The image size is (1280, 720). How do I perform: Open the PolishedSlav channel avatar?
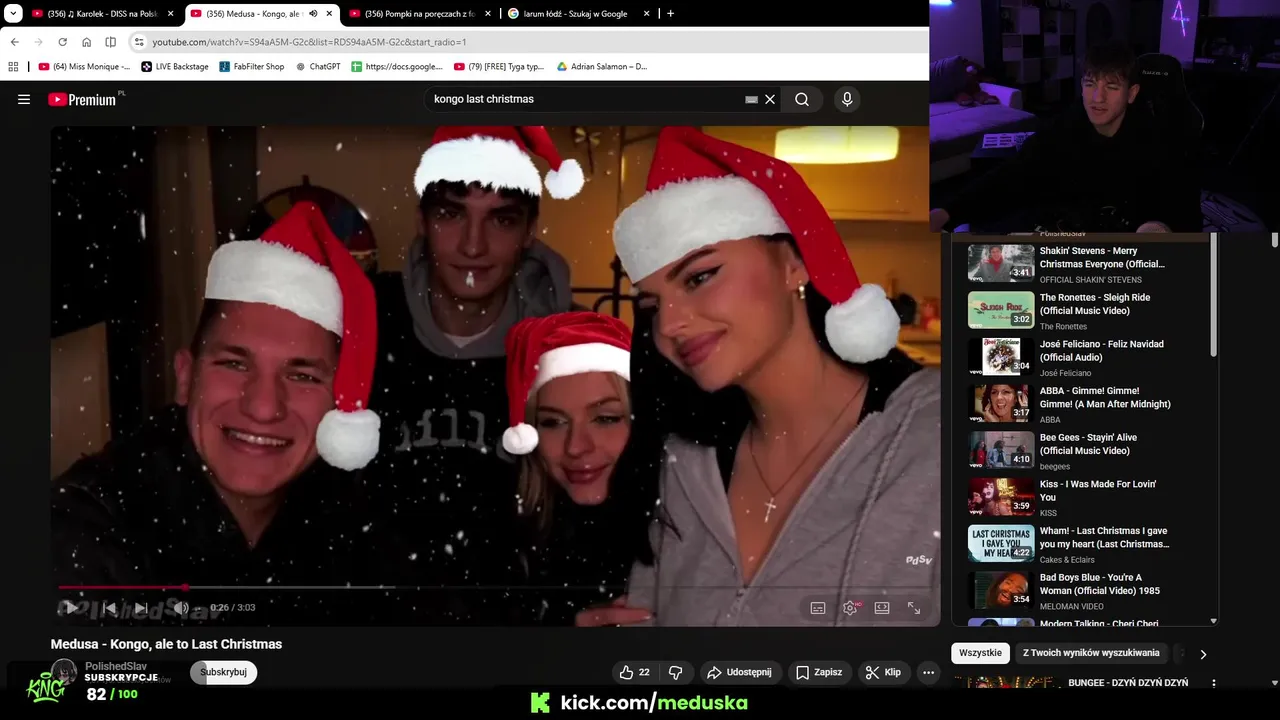64,672
